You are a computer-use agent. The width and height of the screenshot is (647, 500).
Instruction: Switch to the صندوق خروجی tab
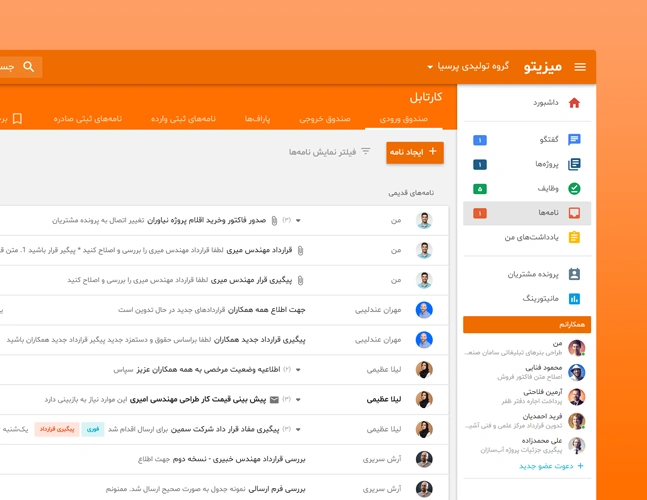[324, 119]
